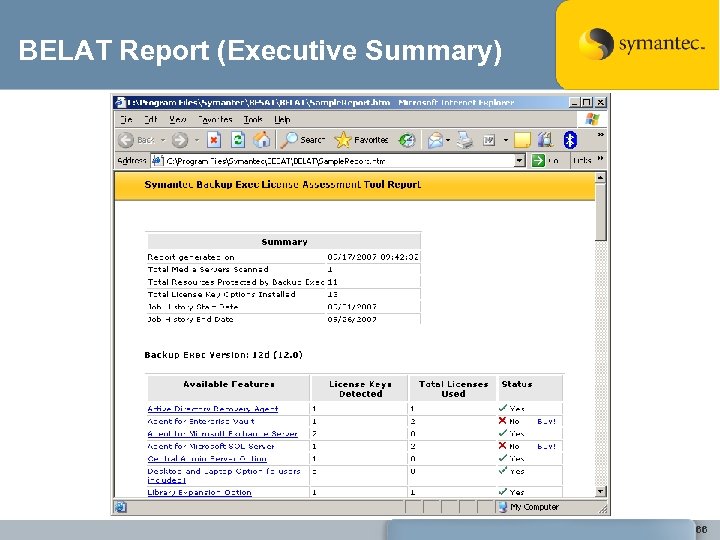
Task: Expand the Links bar chevron
Action: (600, 158)
